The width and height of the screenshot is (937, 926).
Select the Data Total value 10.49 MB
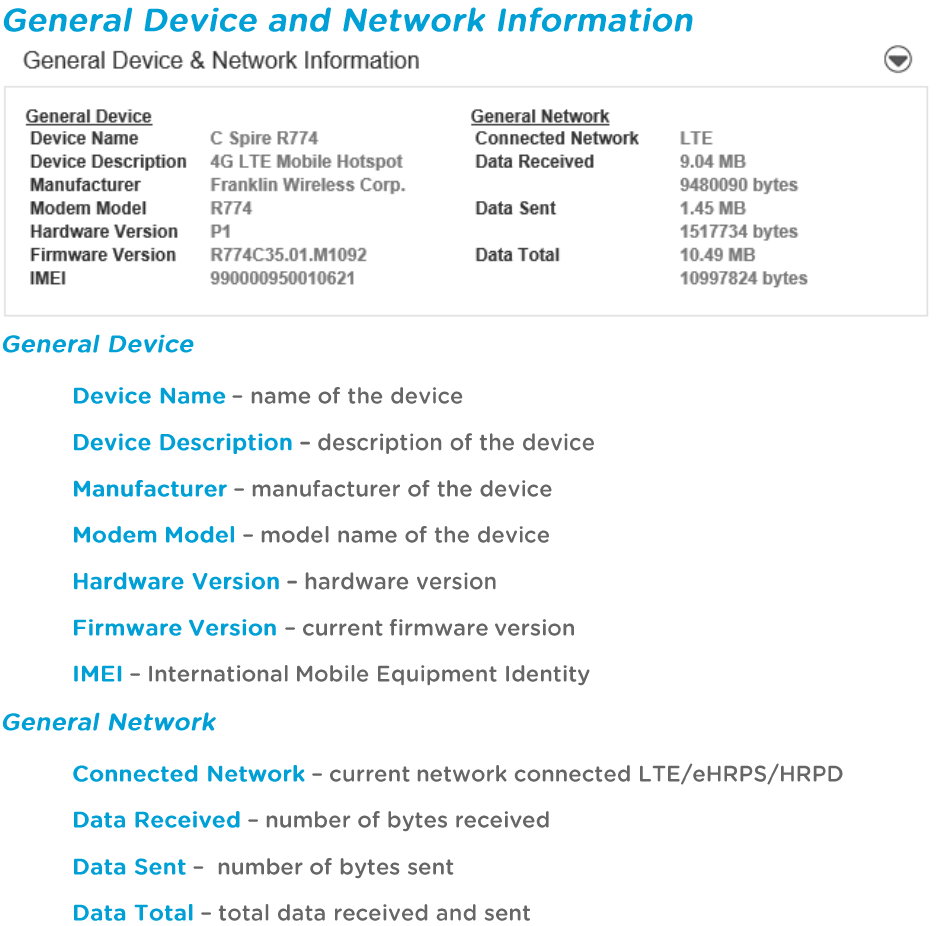tap(717, 255)
